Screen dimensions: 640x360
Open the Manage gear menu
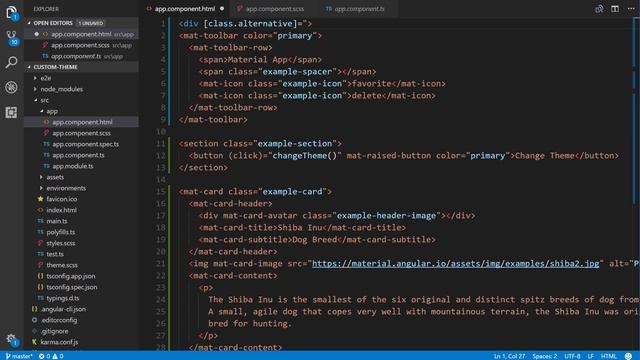click(x=11, y=339)
